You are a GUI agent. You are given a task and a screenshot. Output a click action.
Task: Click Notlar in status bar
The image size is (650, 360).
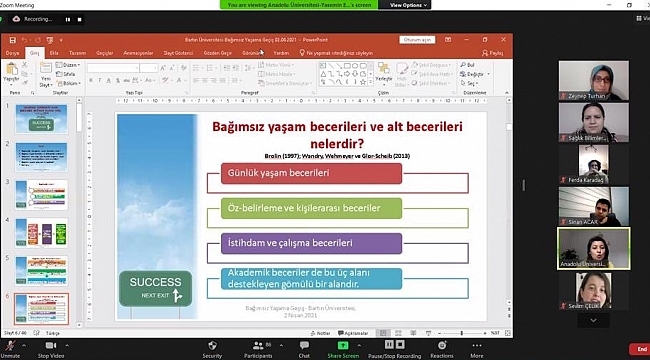tap(320, 333)
